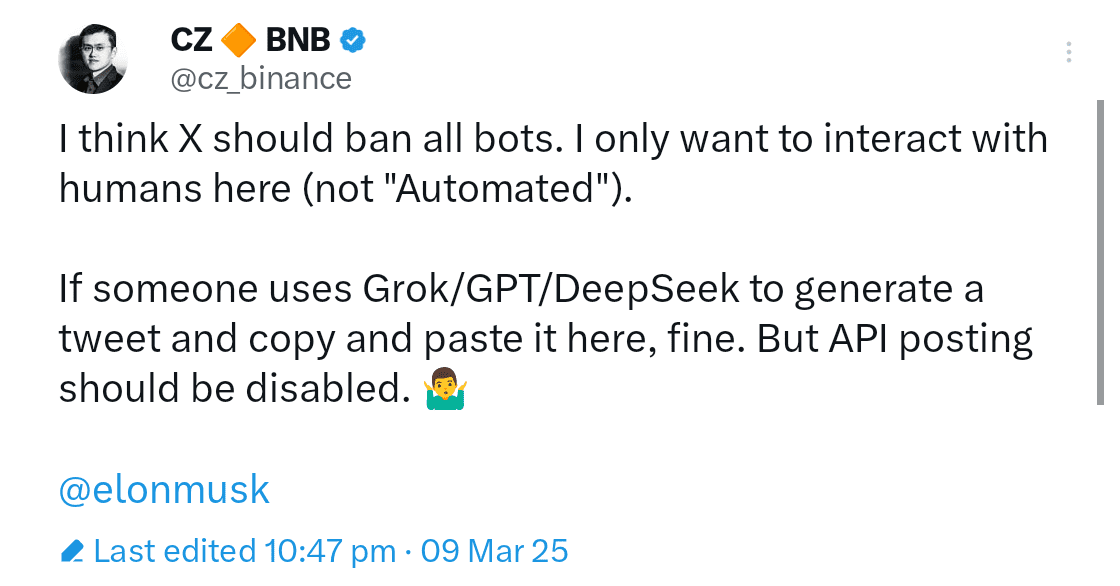Open the @elonmusk profile link

161,489
